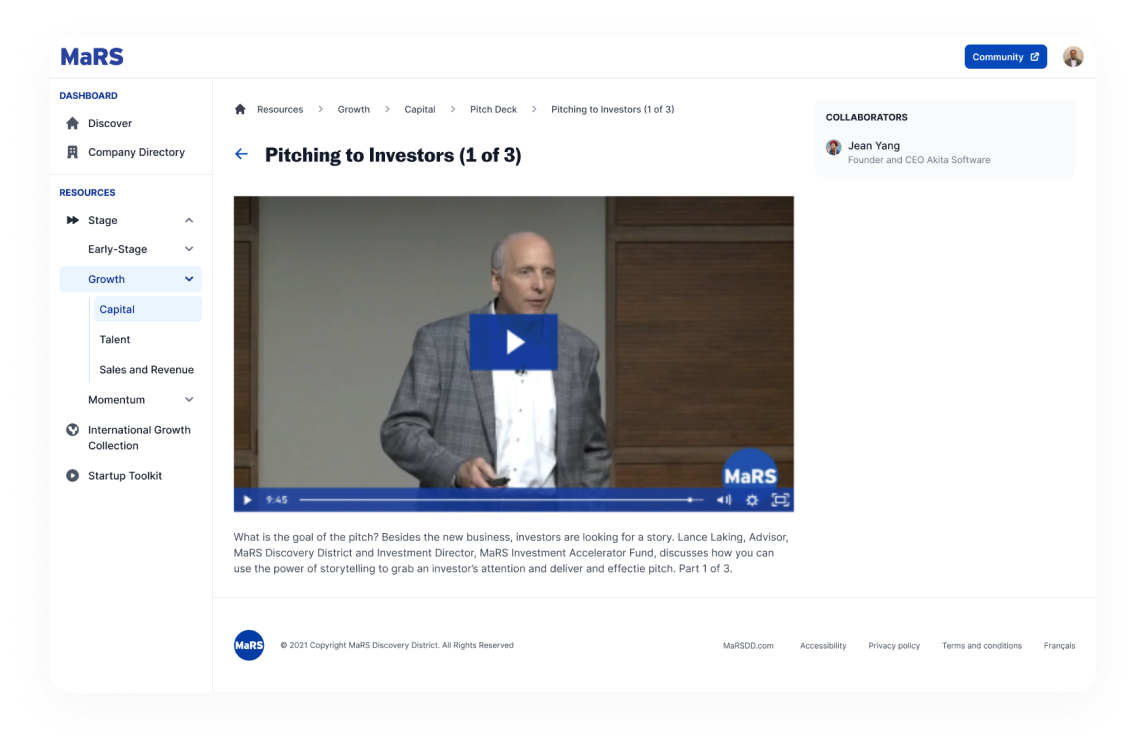Click the video timeline track
The height and width of the screenshot is (753, 1144).
pyautogui.click(x=501, y=500)
